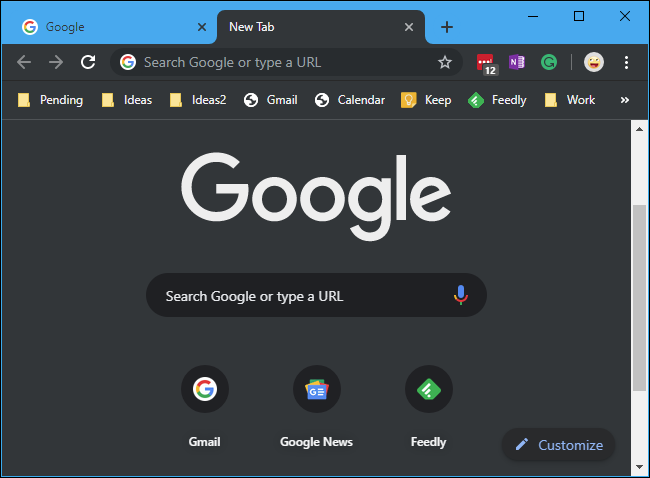Open the Feedly shortcut tile
The width and height of the screenshot is (650, 478).
click(x=429, y=407)
